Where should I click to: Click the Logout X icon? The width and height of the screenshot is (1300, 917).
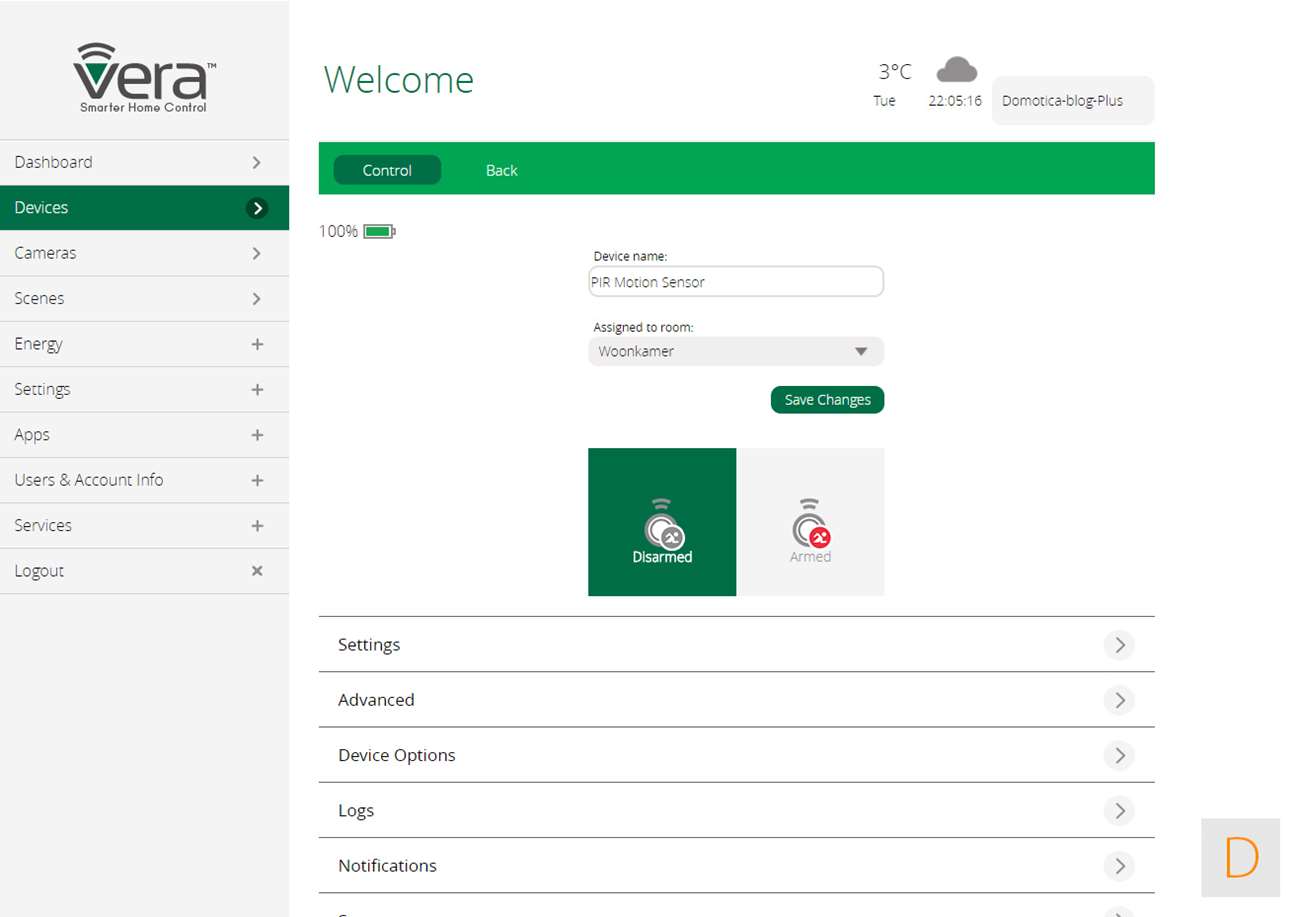coord(257,571)
